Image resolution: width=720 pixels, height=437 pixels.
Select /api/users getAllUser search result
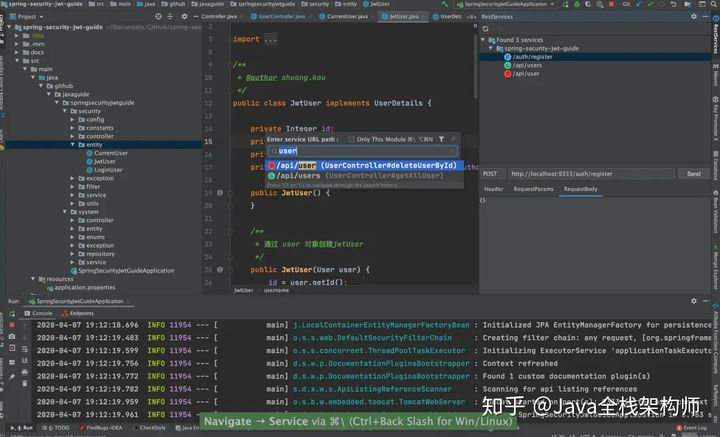click(x=364, y=176)
